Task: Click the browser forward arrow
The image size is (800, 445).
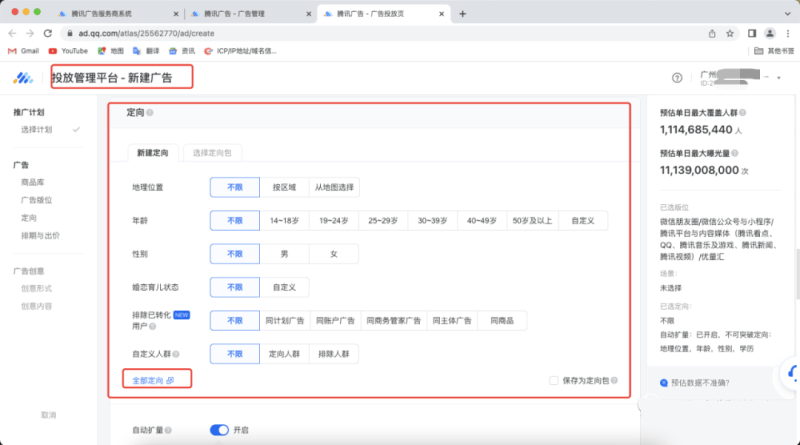Action: point(30,33)
